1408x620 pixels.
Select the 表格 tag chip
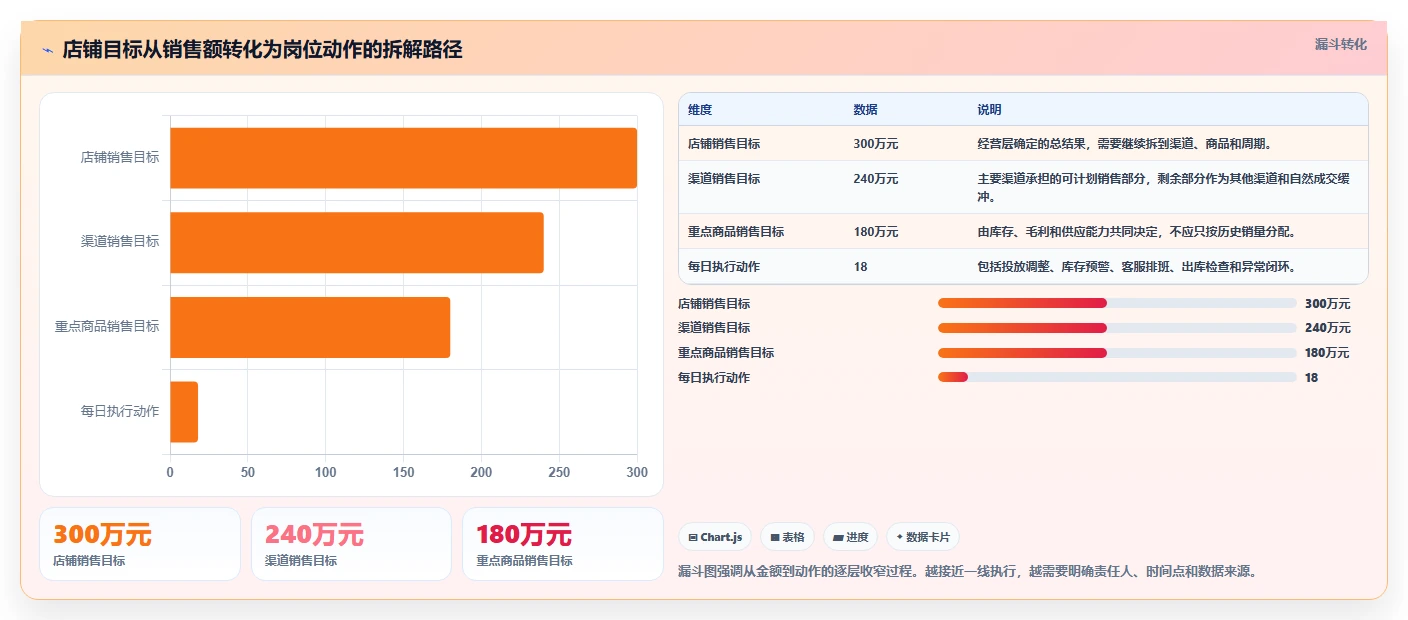pyautogui.click(x=787, y=537)
